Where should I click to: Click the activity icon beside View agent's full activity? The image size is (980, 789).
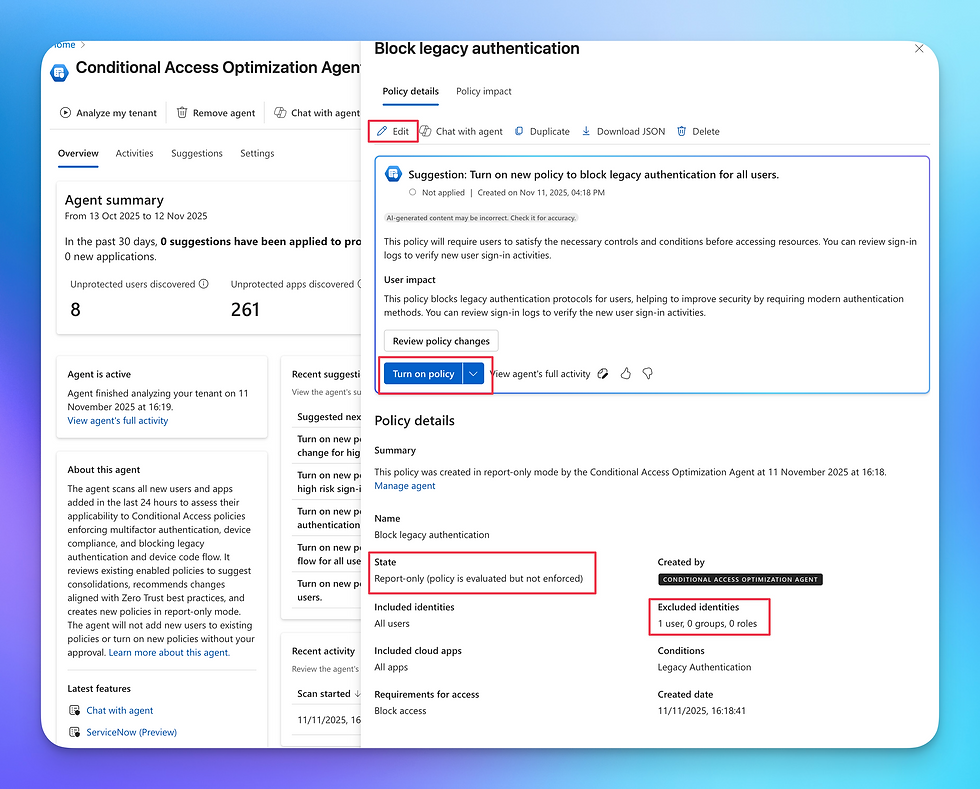tap(603, 373)
